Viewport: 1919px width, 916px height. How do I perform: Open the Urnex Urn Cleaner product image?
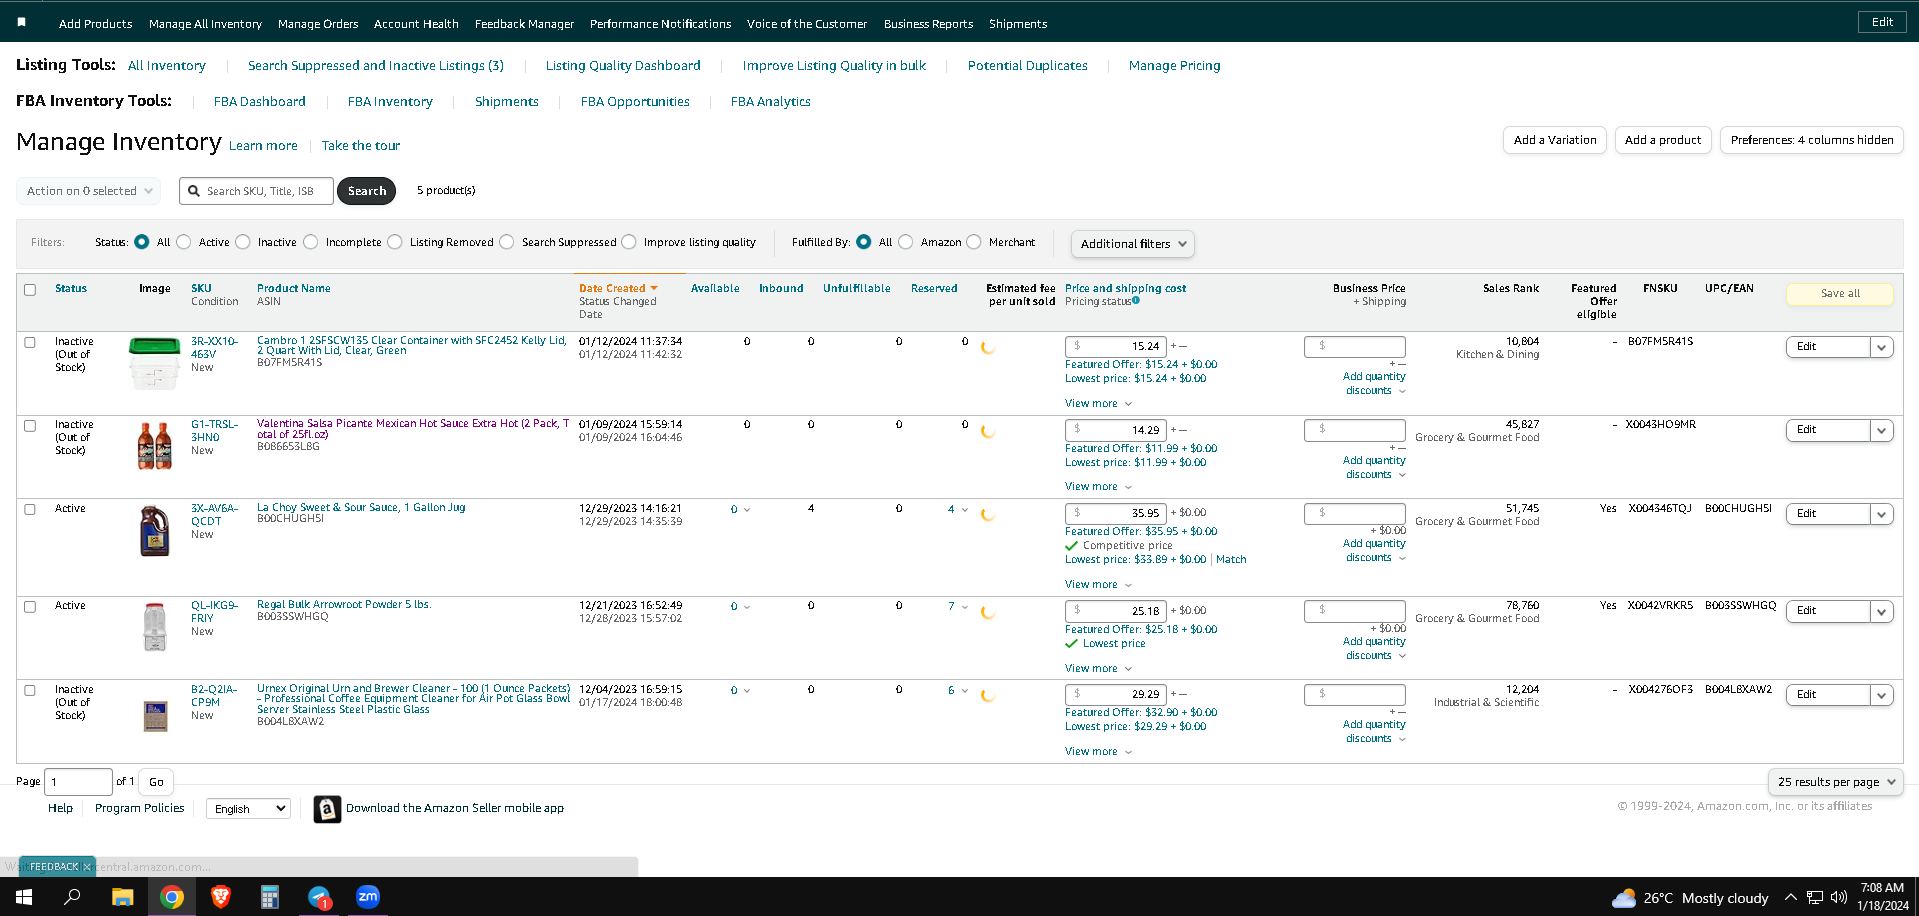[155, 716]
